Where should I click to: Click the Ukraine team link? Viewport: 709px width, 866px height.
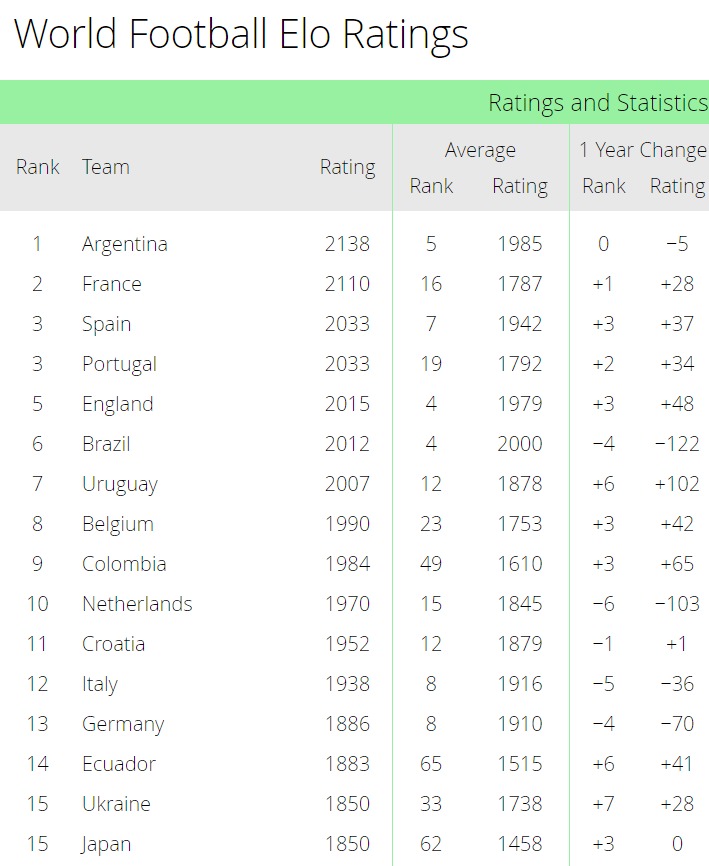(x=116, y=804)
